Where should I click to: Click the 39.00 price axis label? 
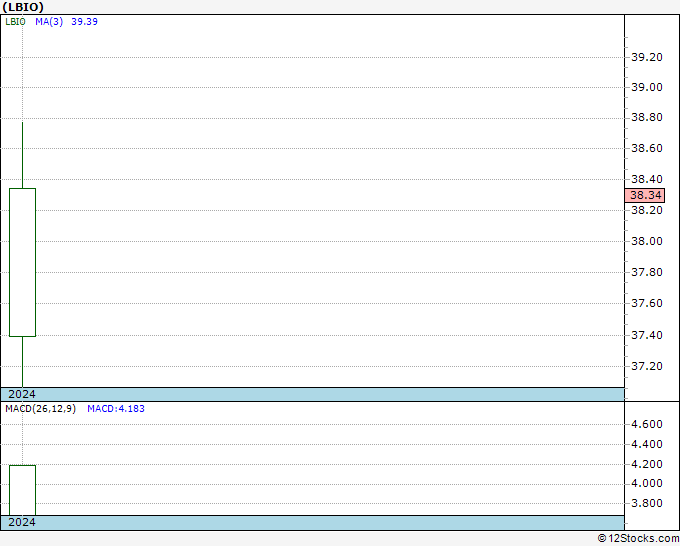(x=647, y=87)
